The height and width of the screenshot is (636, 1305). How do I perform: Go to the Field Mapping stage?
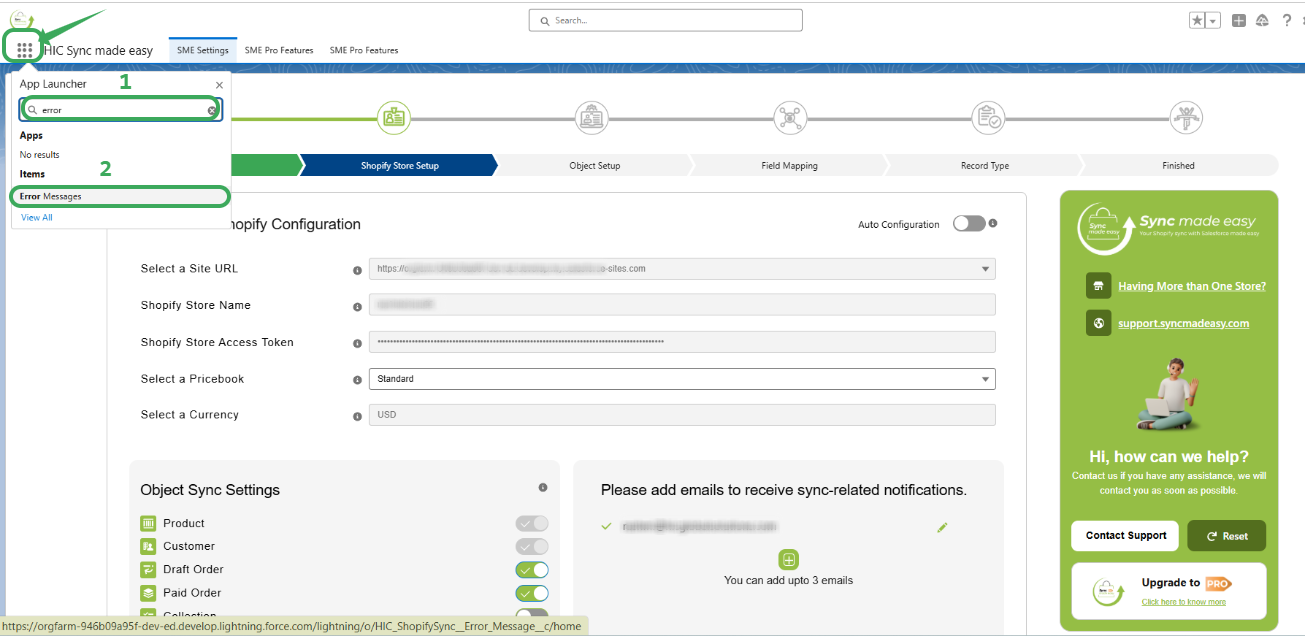(789, 165)
